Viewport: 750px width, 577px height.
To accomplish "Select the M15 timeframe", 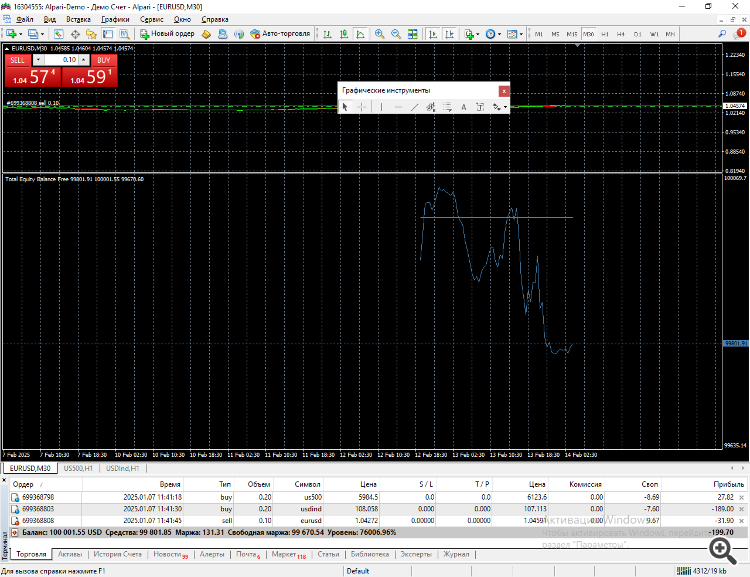I will 572,34.
